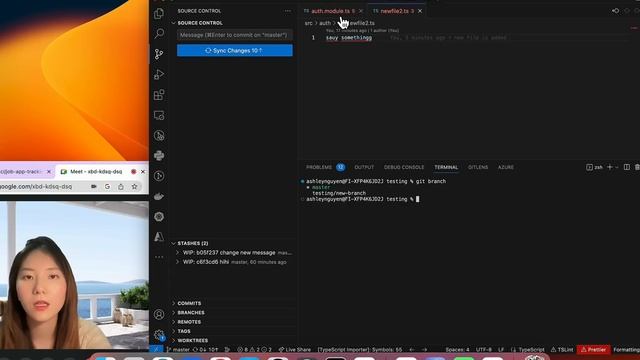Open the Run and Debug view
Viewport: 640px width, 360px height.
point(159,74)
